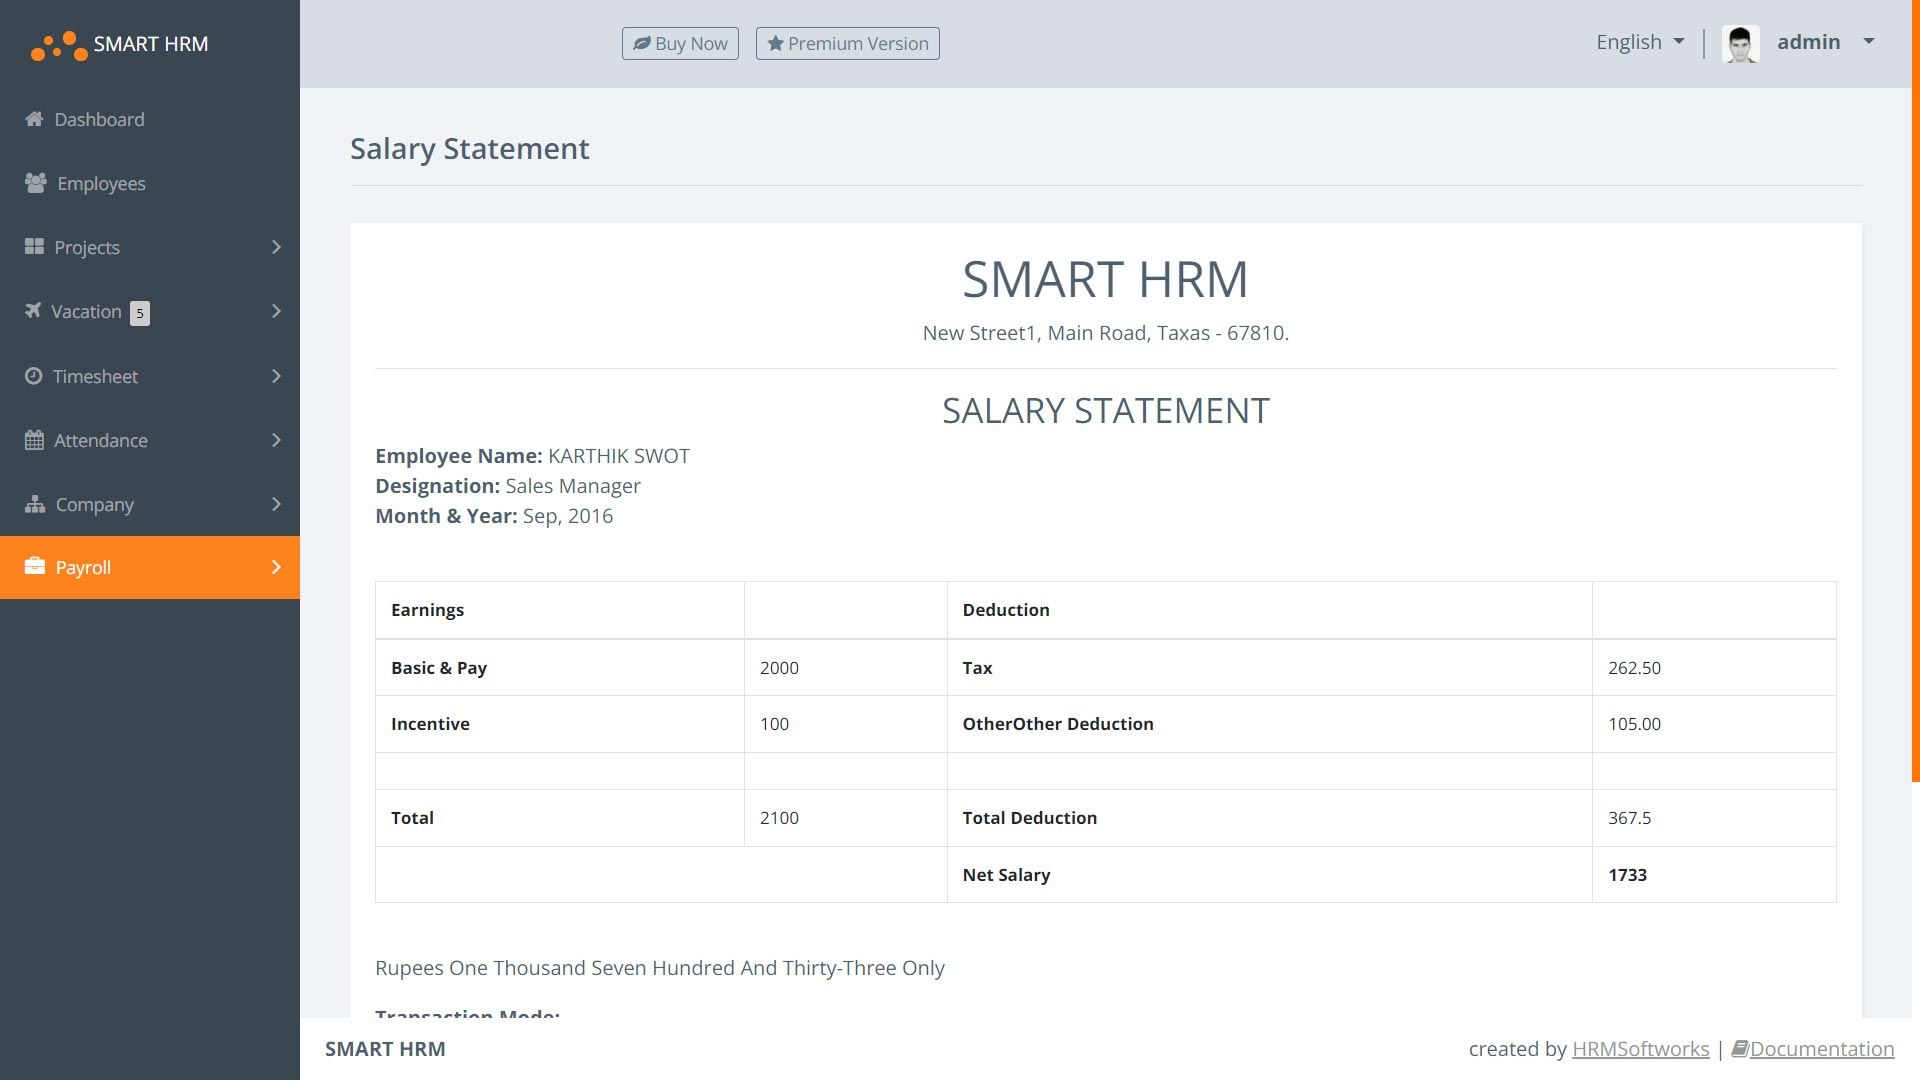
Task: Click the Payroll briefcase icon
Action: pyautogui.click(x=35, y=567)
